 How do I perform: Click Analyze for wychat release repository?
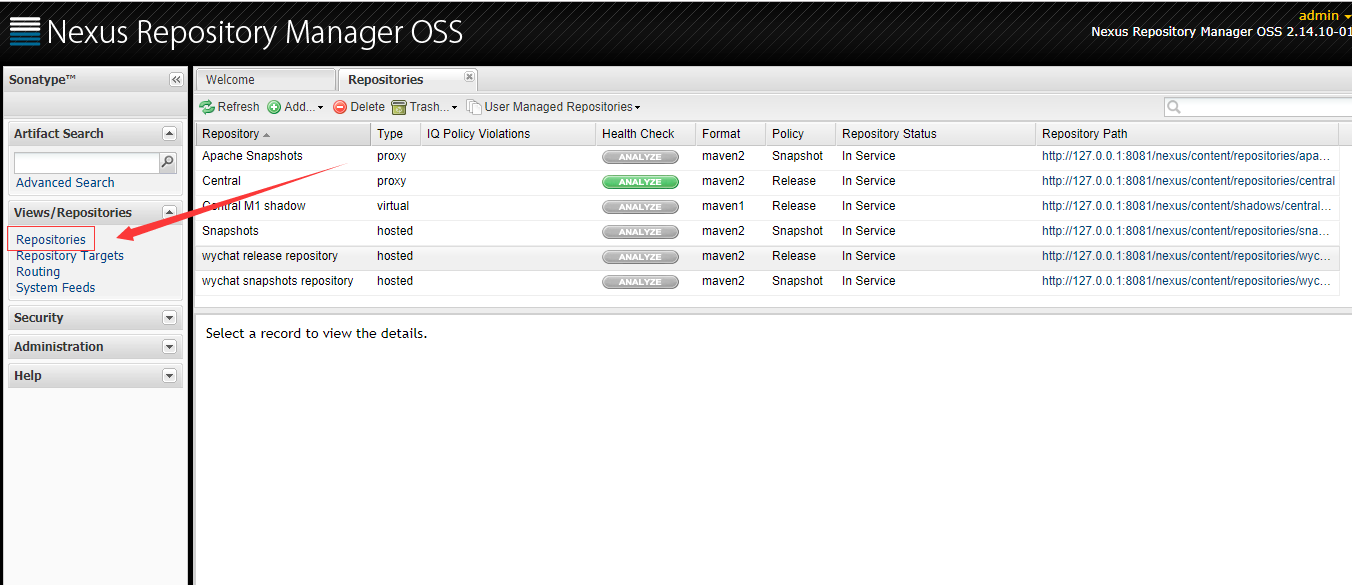tap(640, 257)
